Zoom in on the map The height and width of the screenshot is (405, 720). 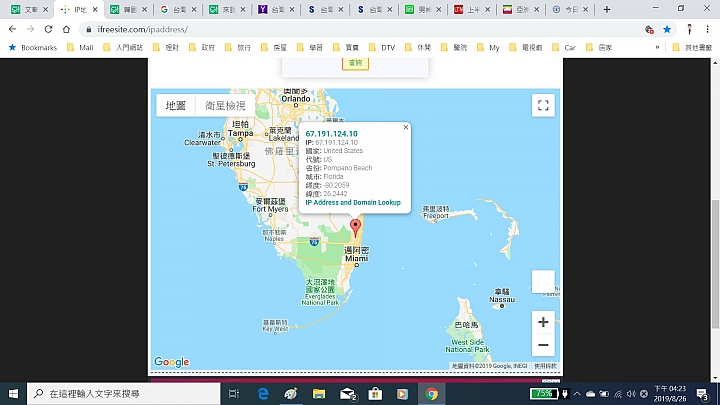543,322
